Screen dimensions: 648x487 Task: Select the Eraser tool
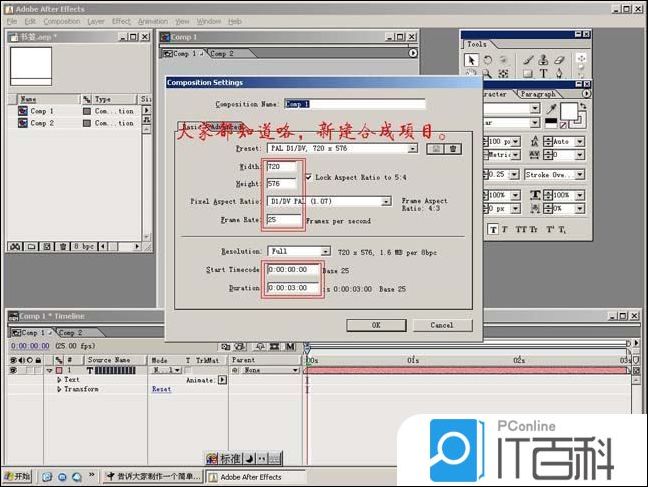click(x=559, y=60)
